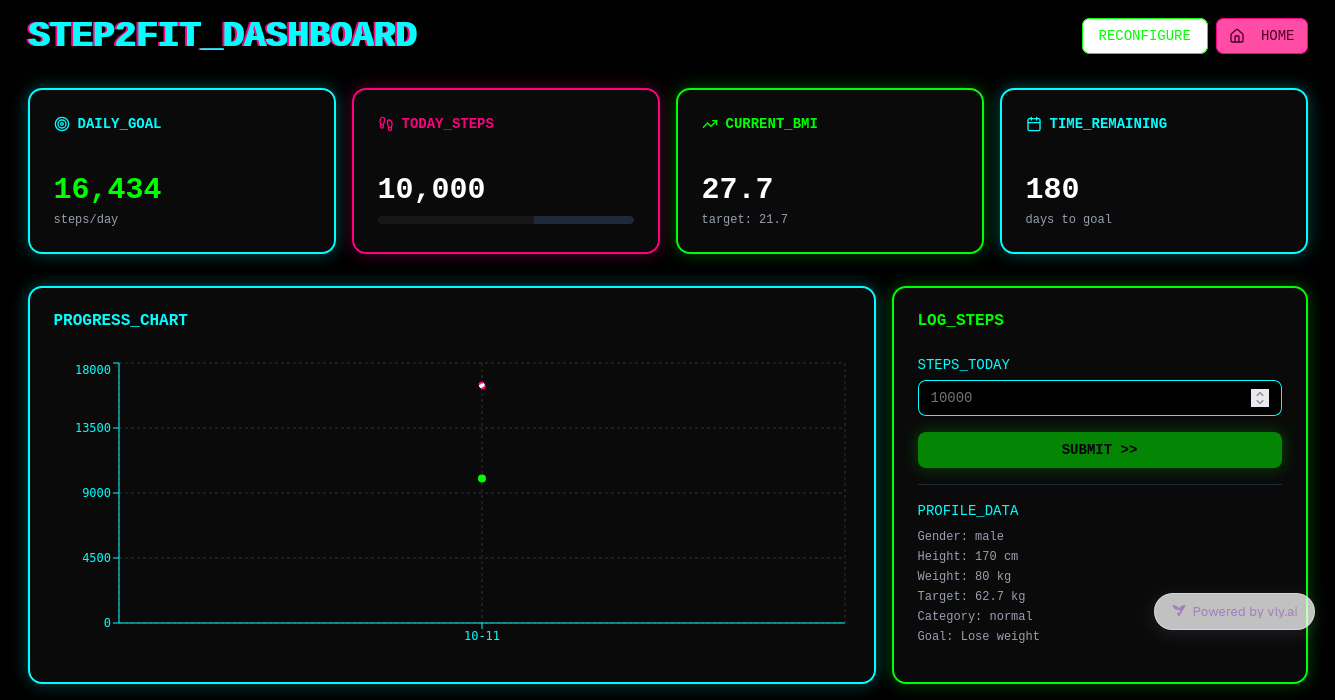Click the TODAY_STEPS card label
This screenshot has height=700, width=1335.
tap(448, 124)
